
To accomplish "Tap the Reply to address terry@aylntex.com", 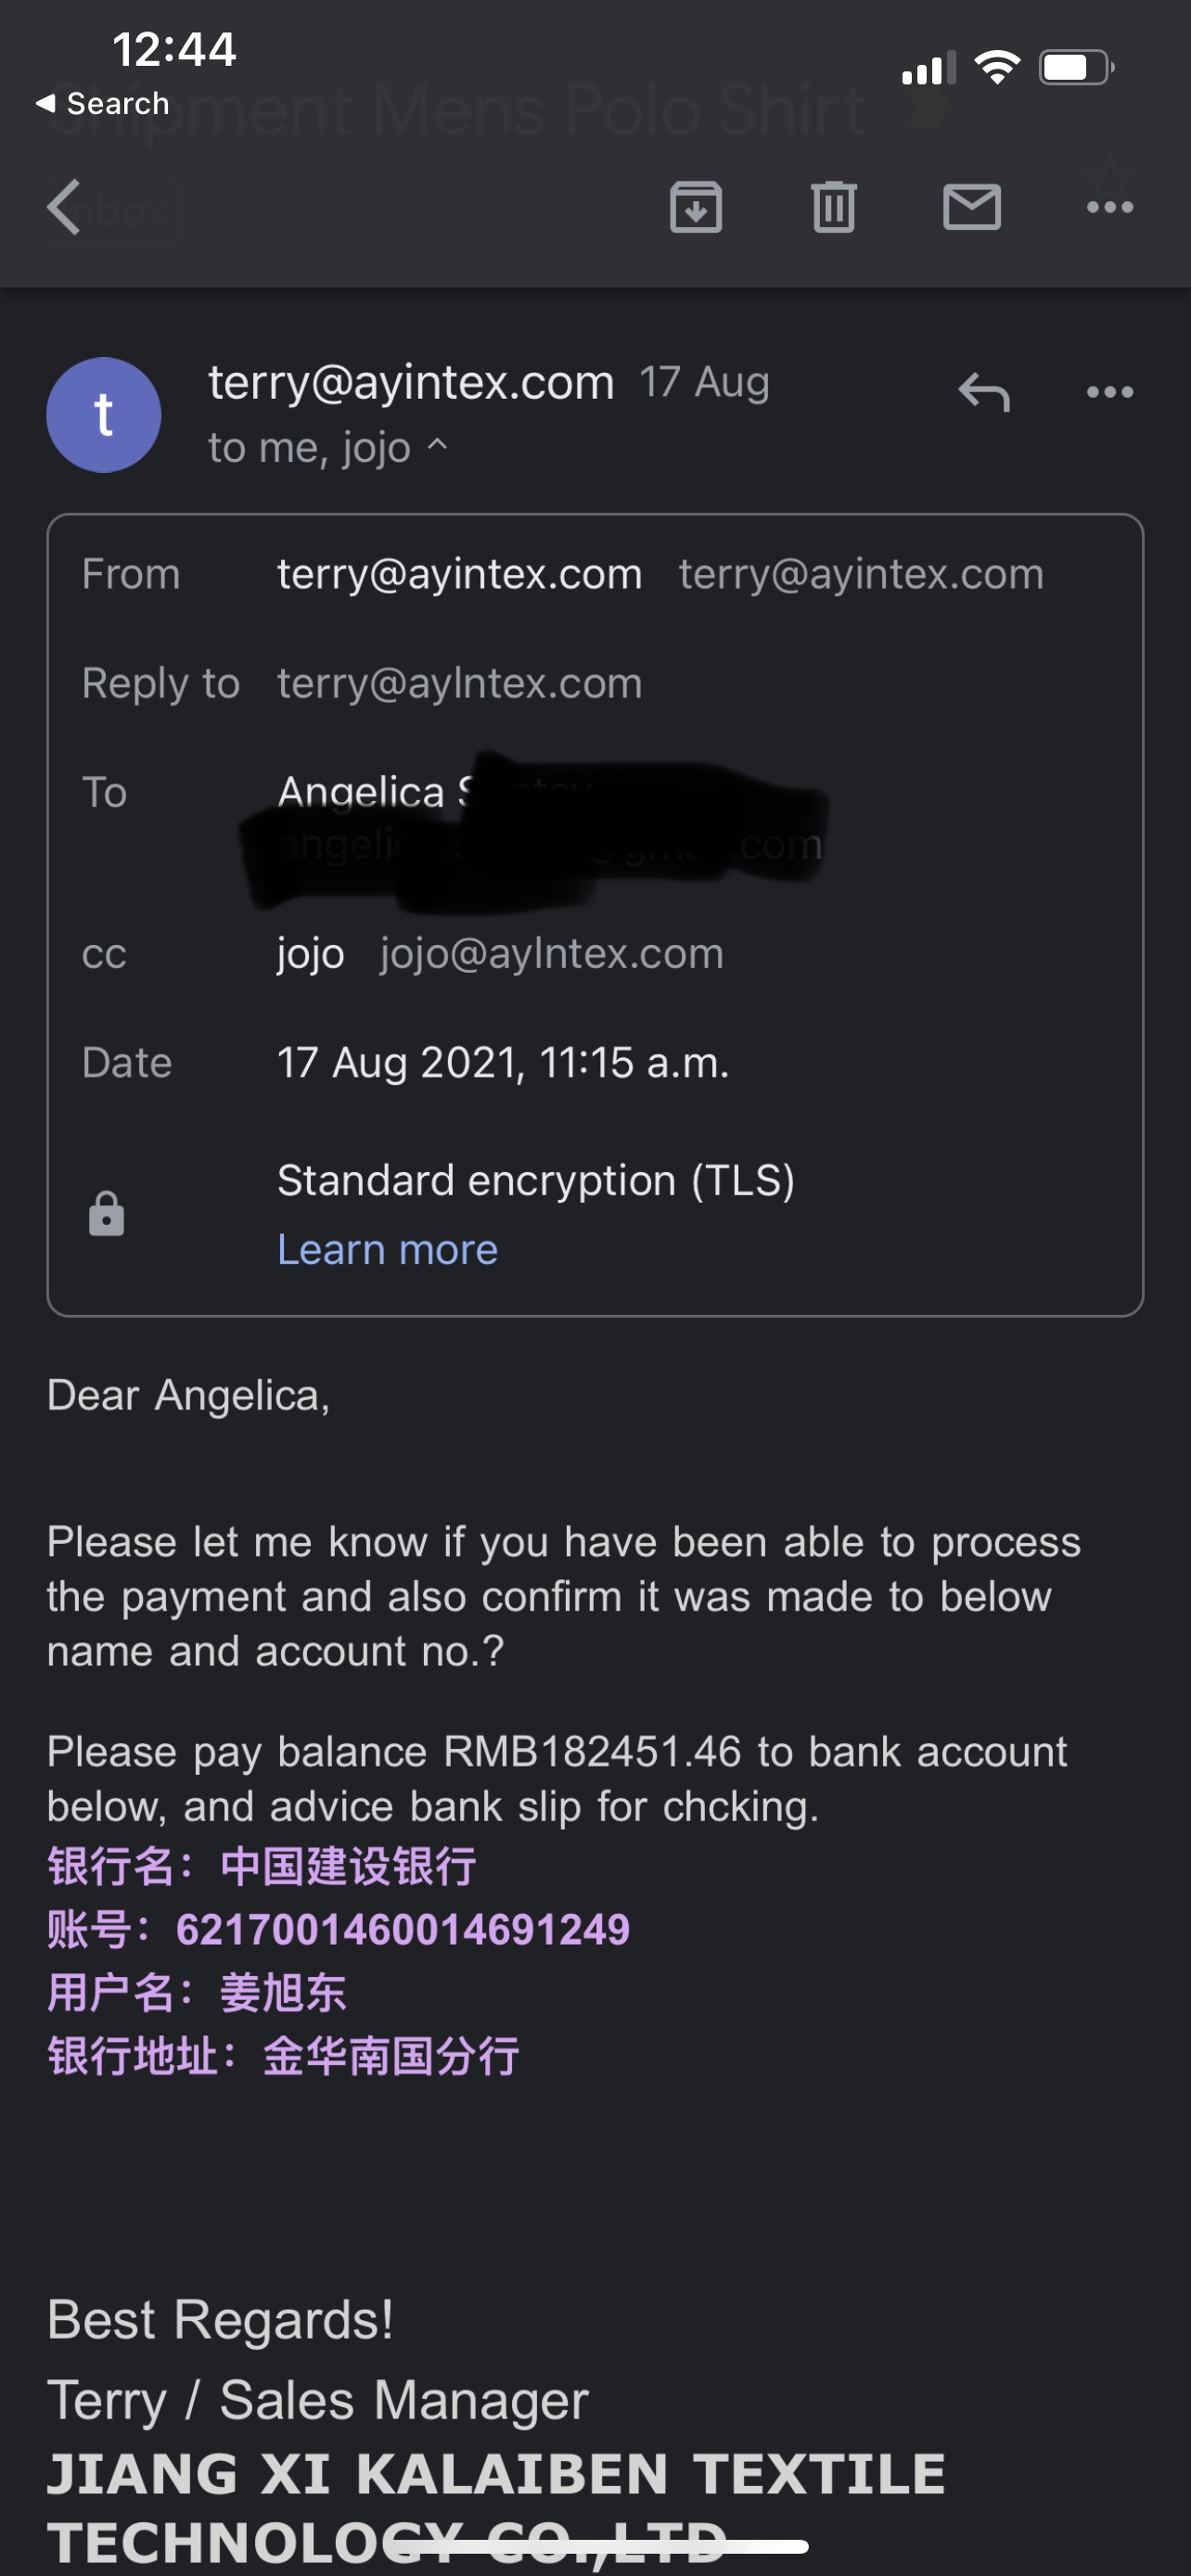I will point(460,684).
